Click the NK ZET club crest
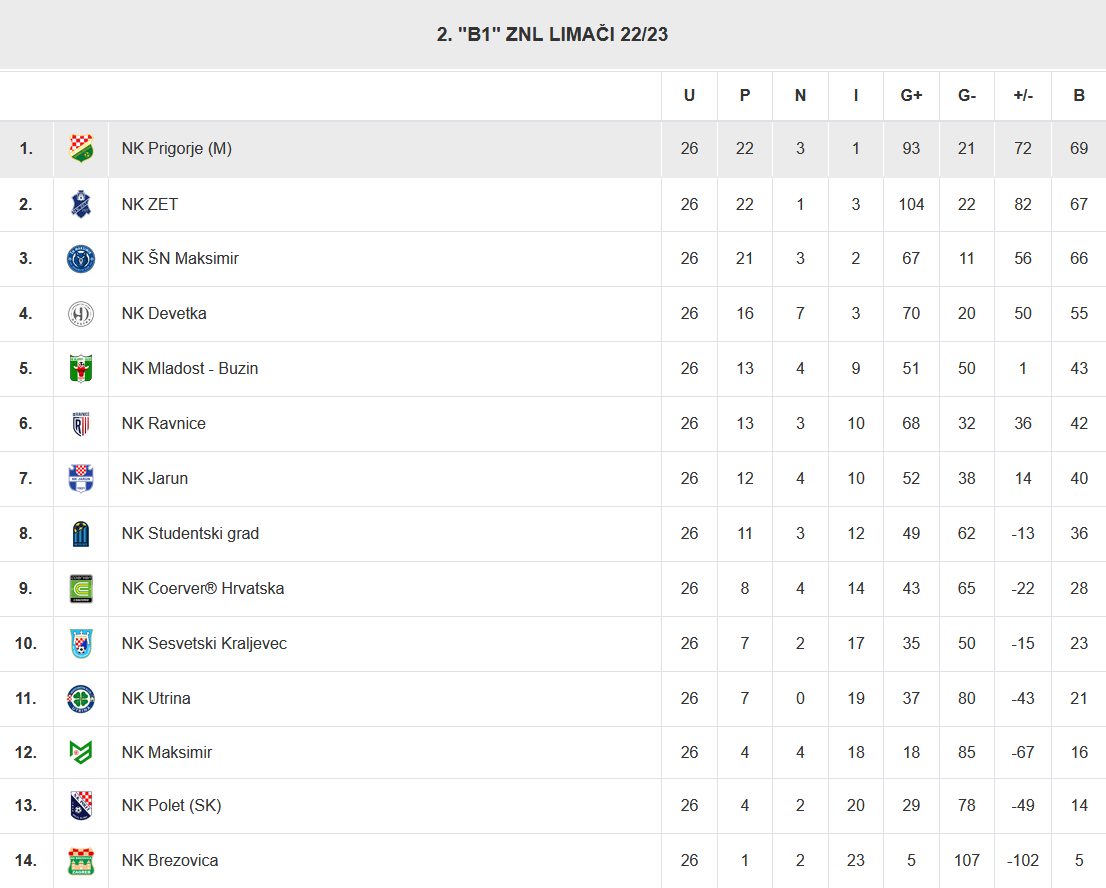 (81, 204)
